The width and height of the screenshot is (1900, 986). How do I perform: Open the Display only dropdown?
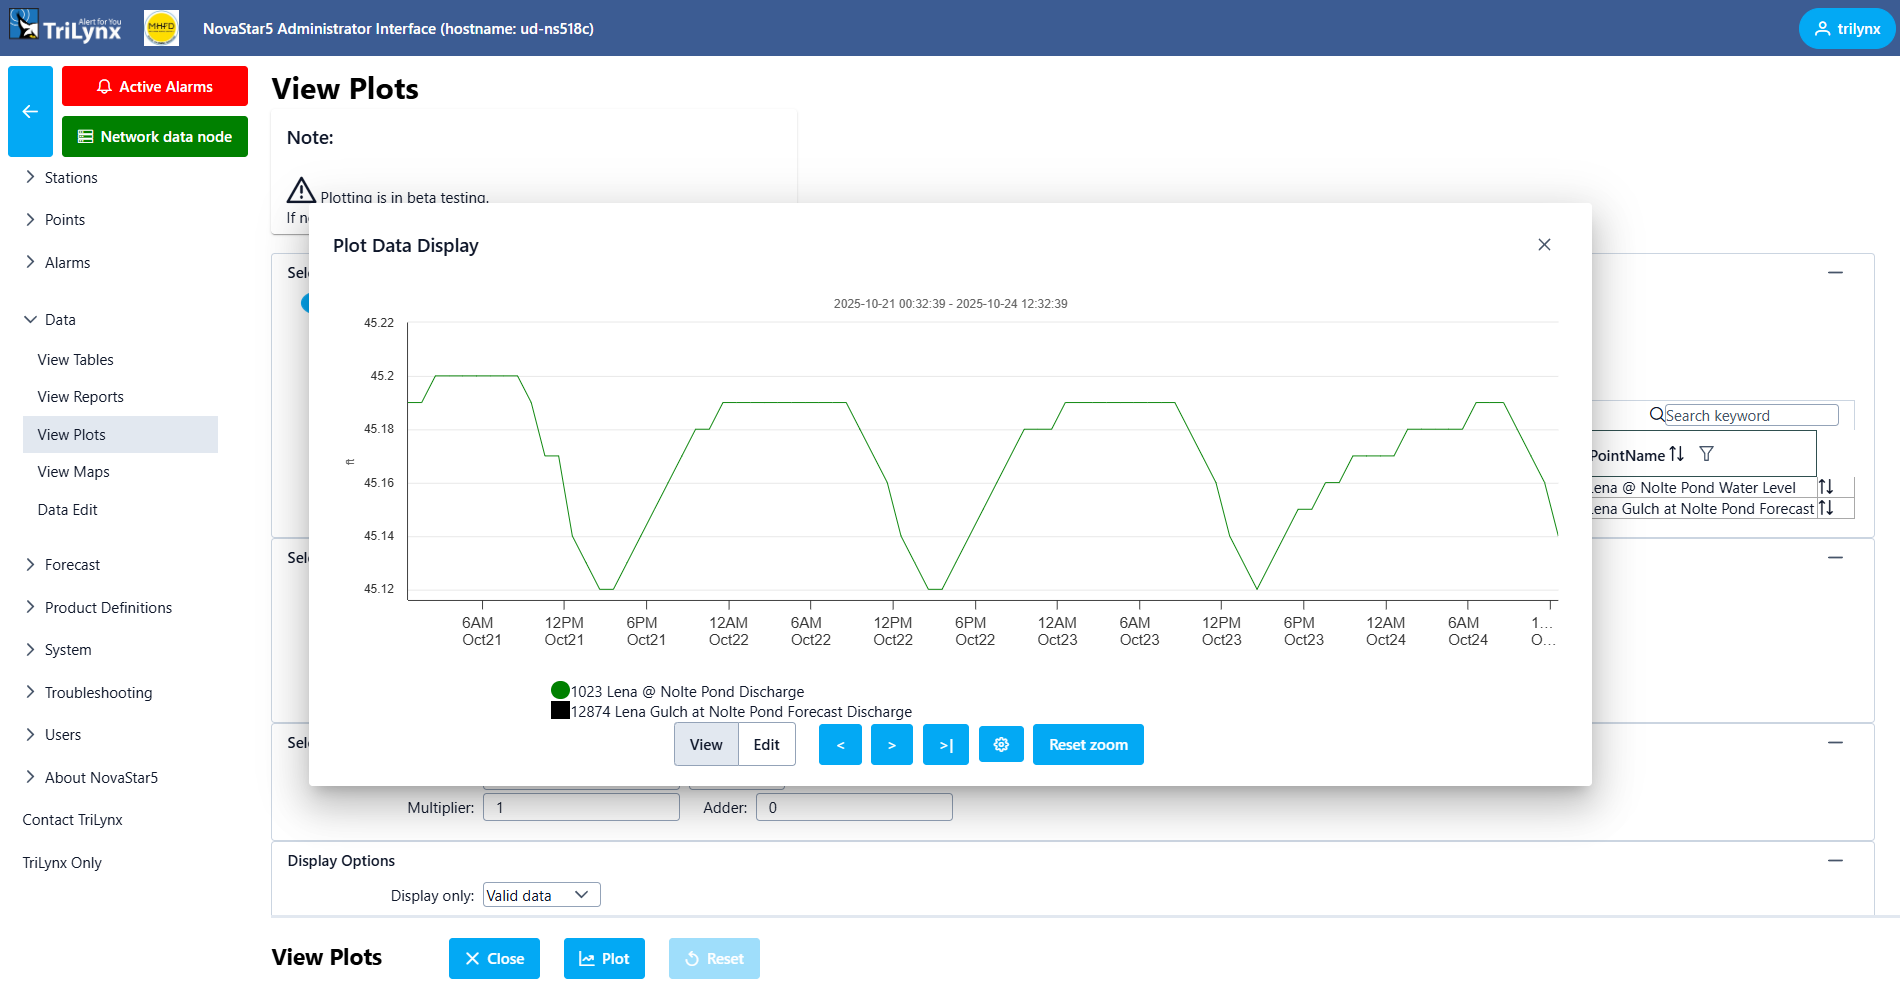pos(541,895)
